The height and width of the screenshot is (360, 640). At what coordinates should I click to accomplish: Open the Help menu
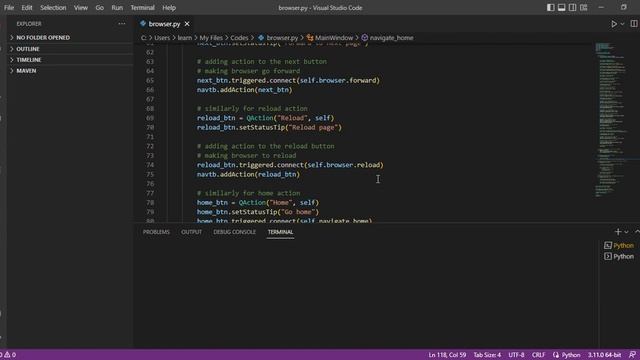[169, 8]
